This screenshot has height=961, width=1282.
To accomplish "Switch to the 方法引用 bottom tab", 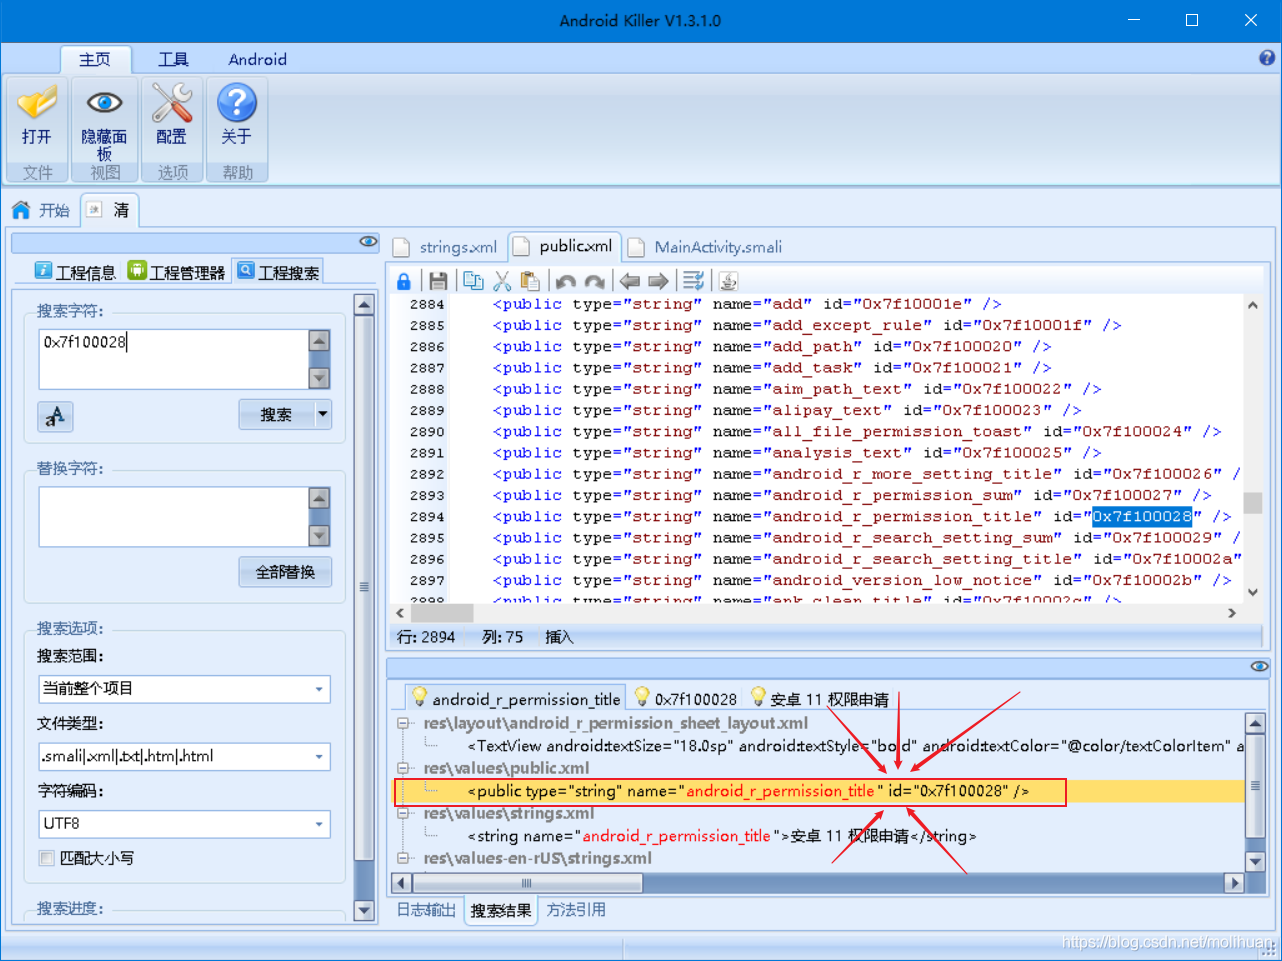I will pyautogui.click(x=576, y=910).
